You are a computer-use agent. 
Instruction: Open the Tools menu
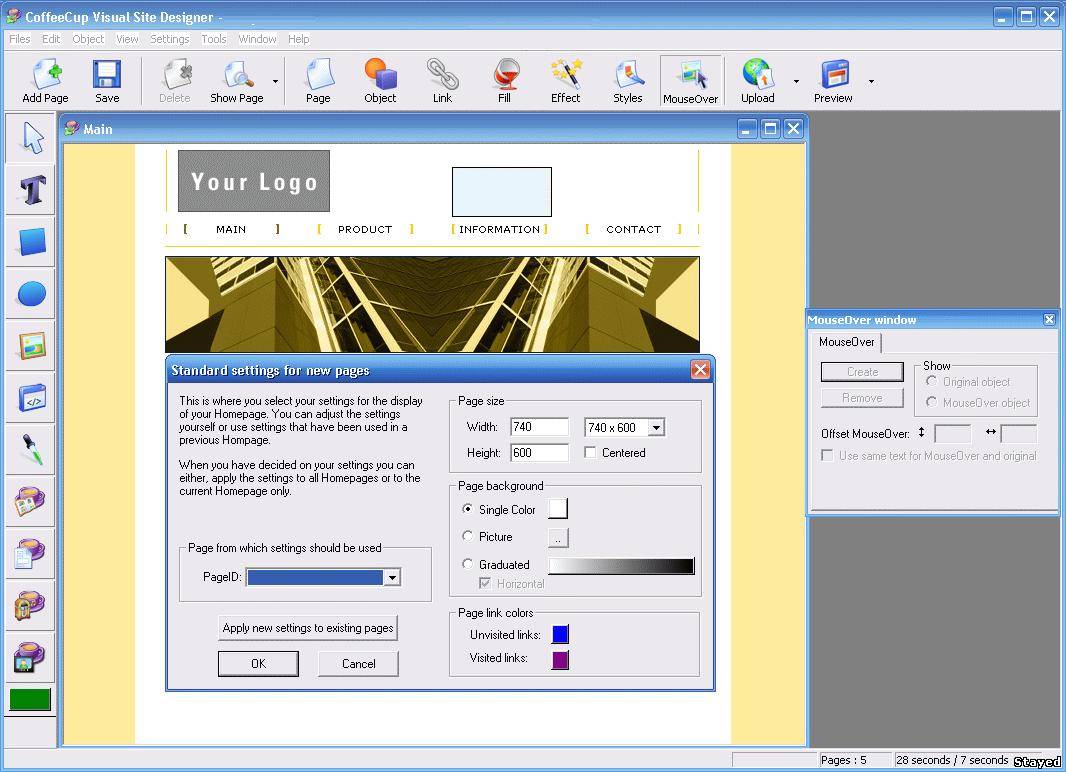click(x=213, y=39)
